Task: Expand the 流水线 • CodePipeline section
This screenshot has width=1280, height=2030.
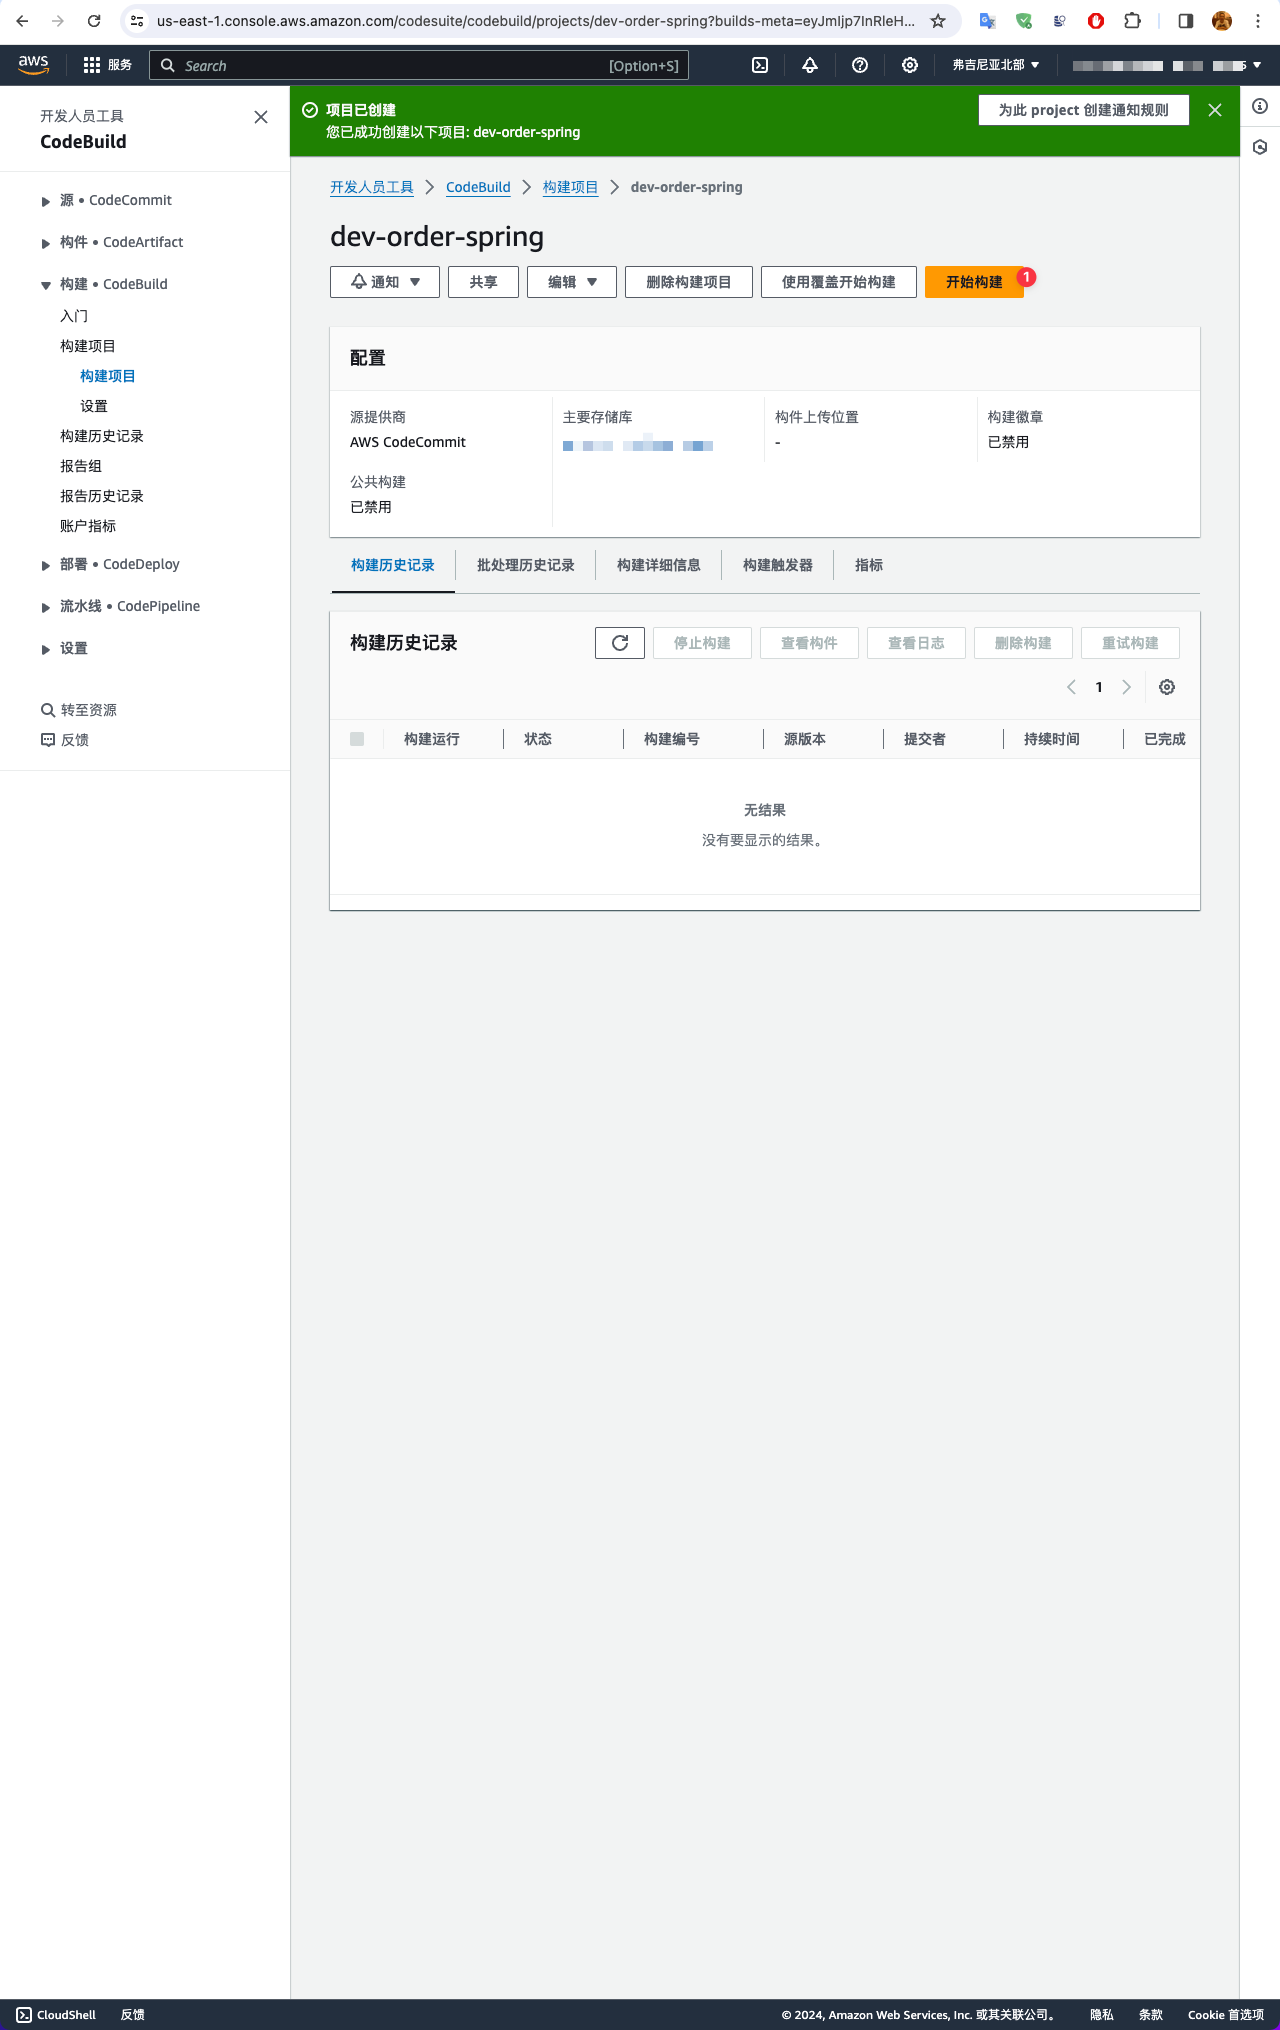Action: 46,608
